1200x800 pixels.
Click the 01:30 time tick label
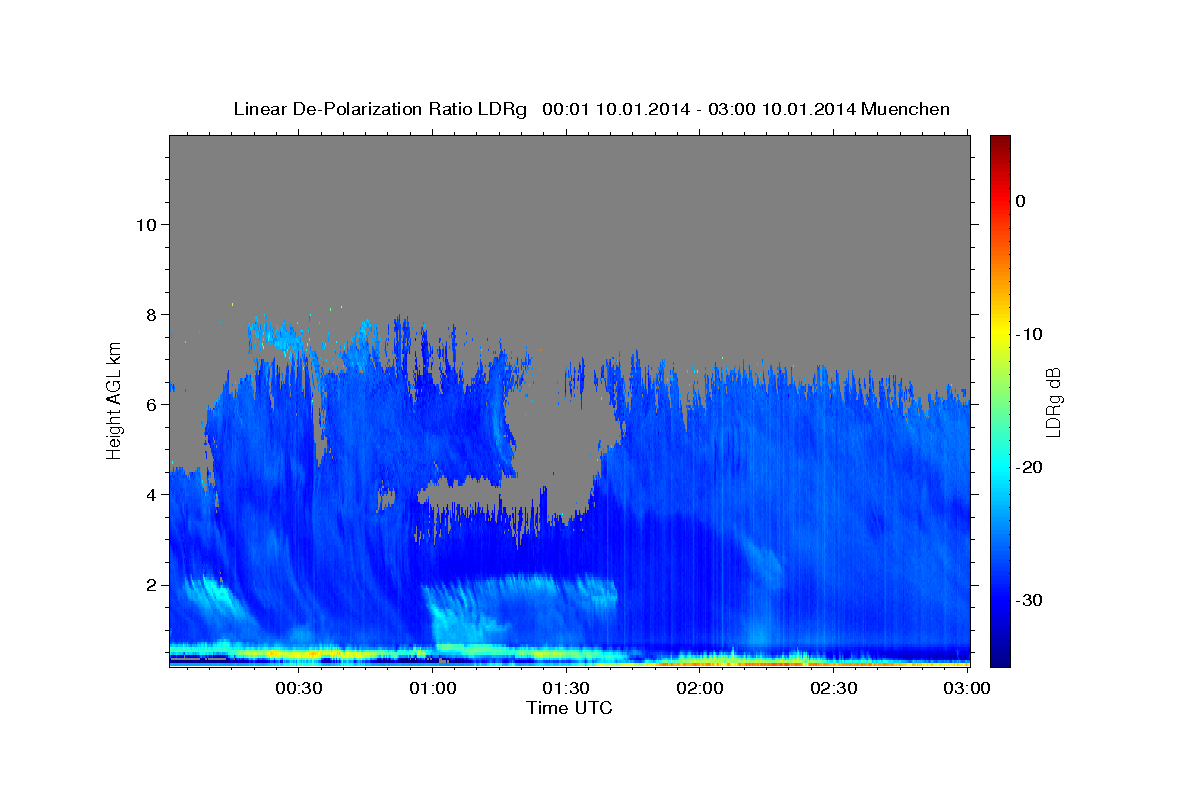pyautogui.click(x=566, y=688)
